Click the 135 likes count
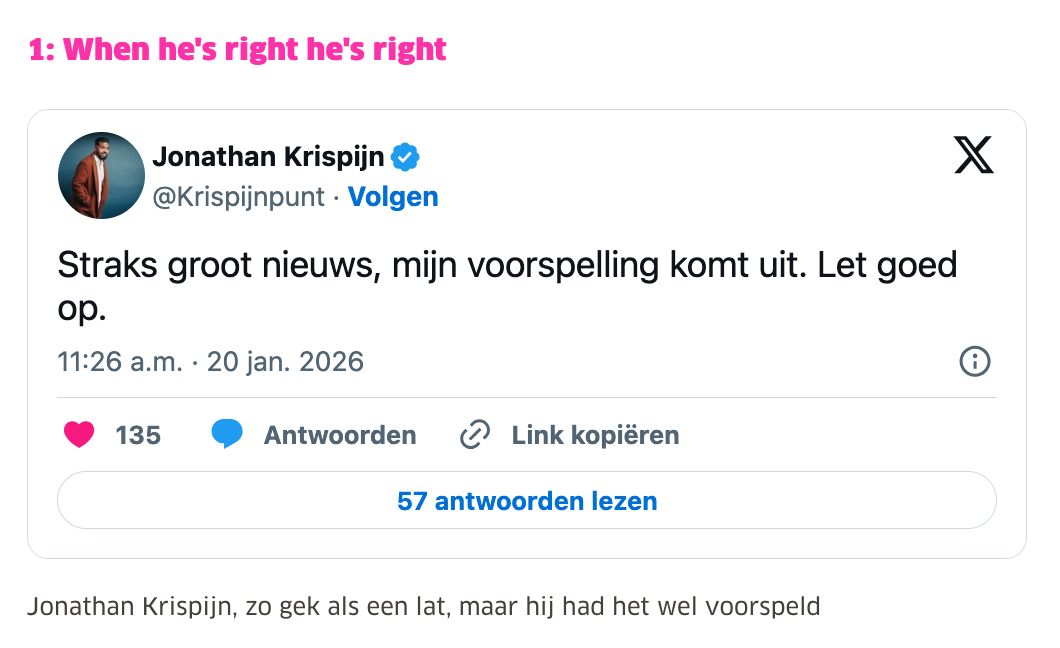 click(138, 435)
